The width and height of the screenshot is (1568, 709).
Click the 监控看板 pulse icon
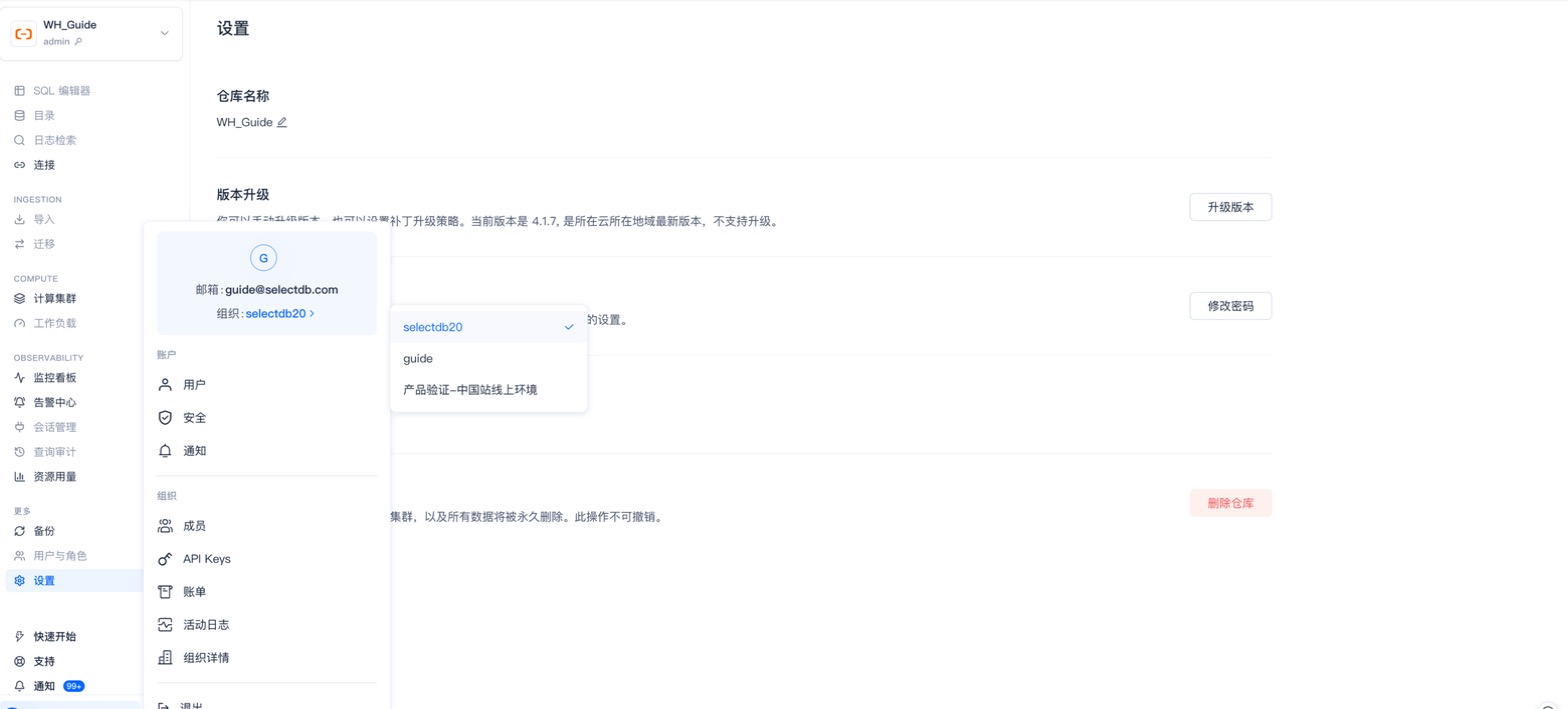pyautogui.click(x=19, y=378)
